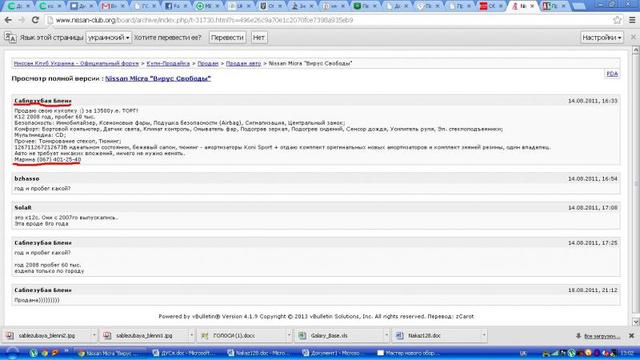Open the dropdown for the sablezubaya_blenn2.jpg download

[x=93, y=336]
